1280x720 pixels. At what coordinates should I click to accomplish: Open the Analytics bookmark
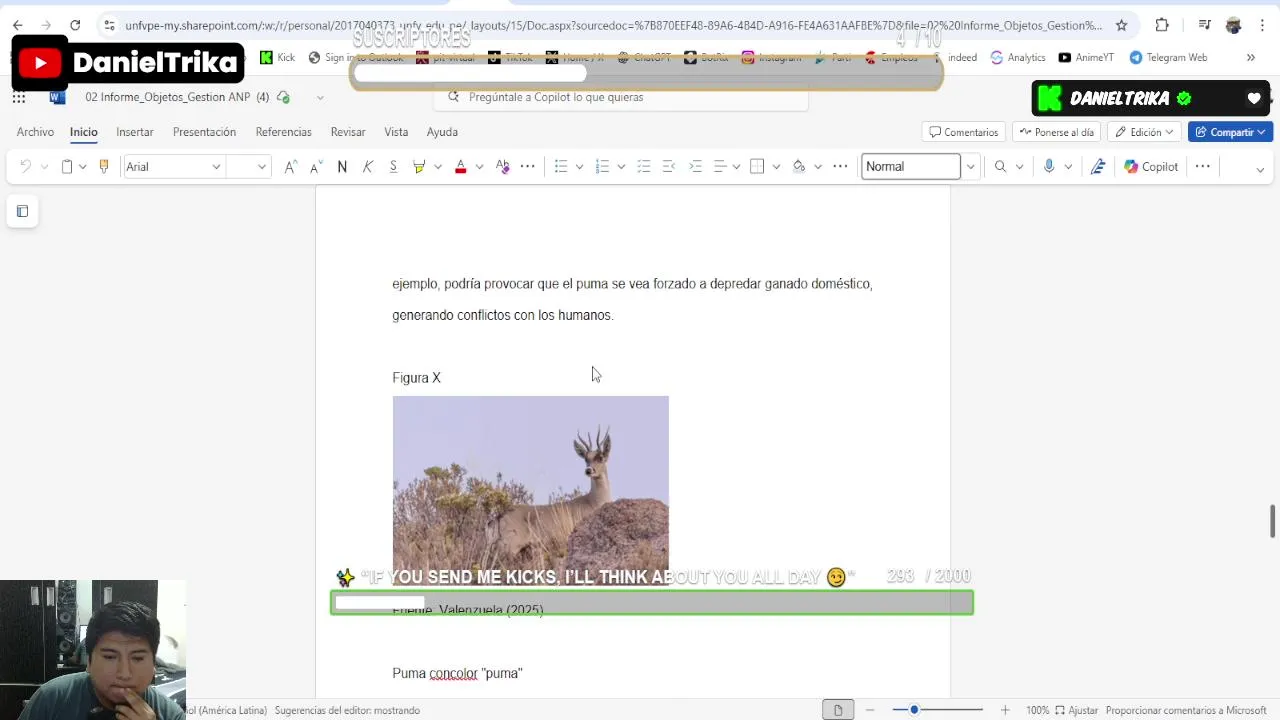(1017, 57)
